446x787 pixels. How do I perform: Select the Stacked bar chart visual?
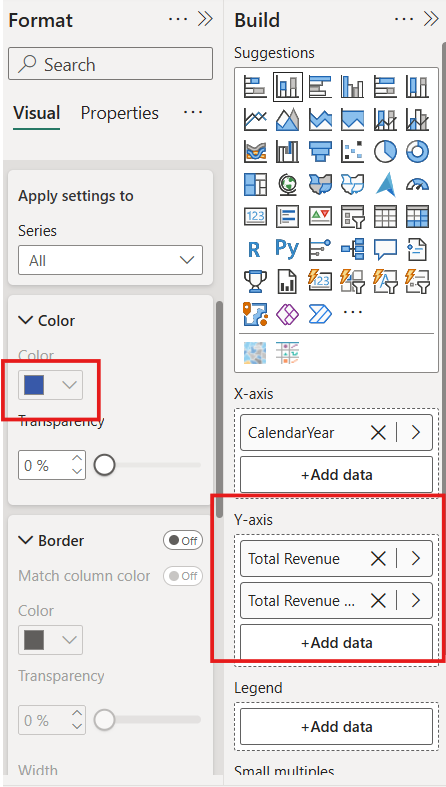[x=255, y=86]
